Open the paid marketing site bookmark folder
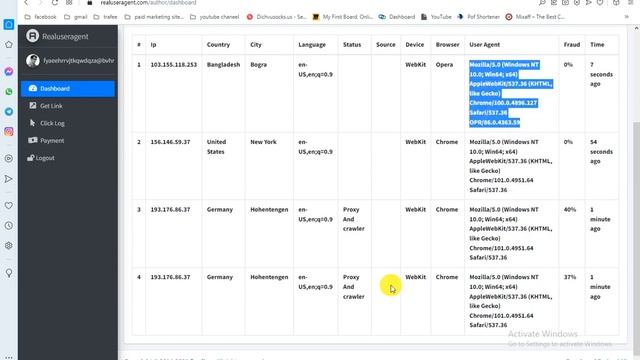This screenshot has width=640, height=360. pos(154,17)
